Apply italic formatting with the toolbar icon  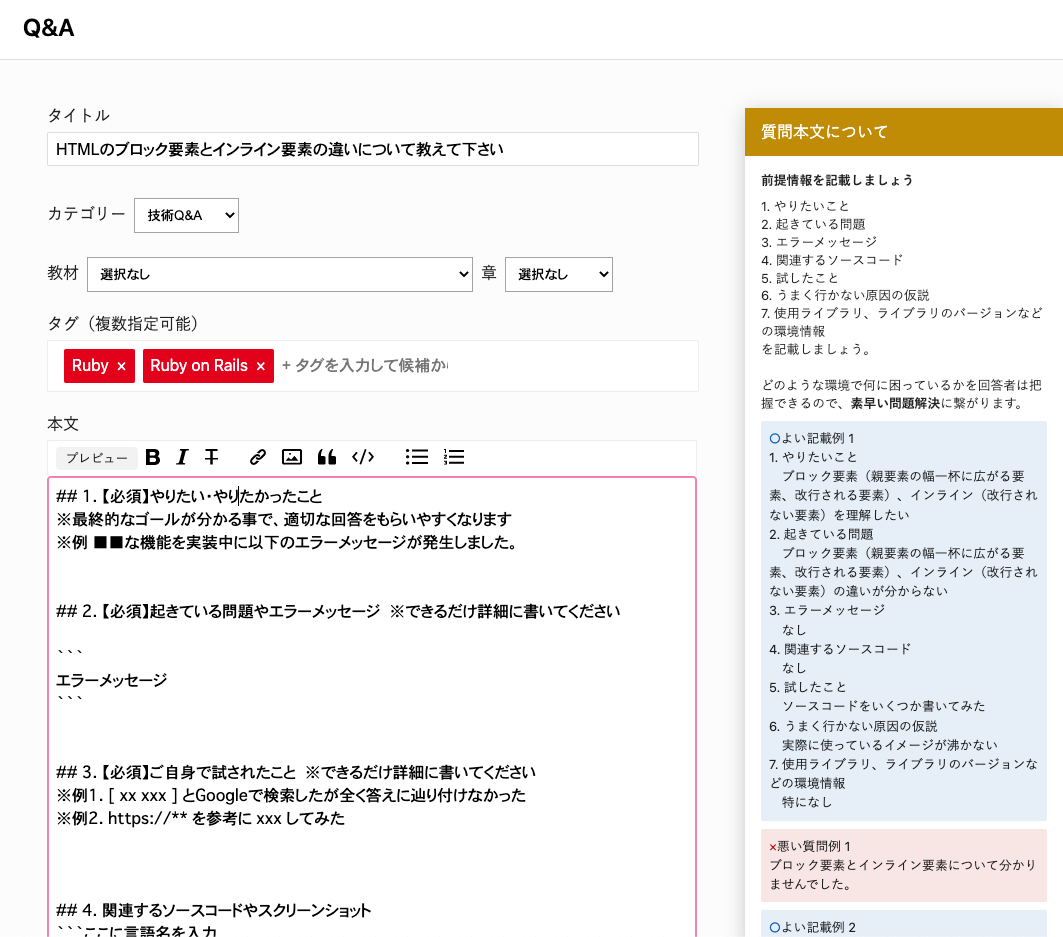(x=182, y=457)
